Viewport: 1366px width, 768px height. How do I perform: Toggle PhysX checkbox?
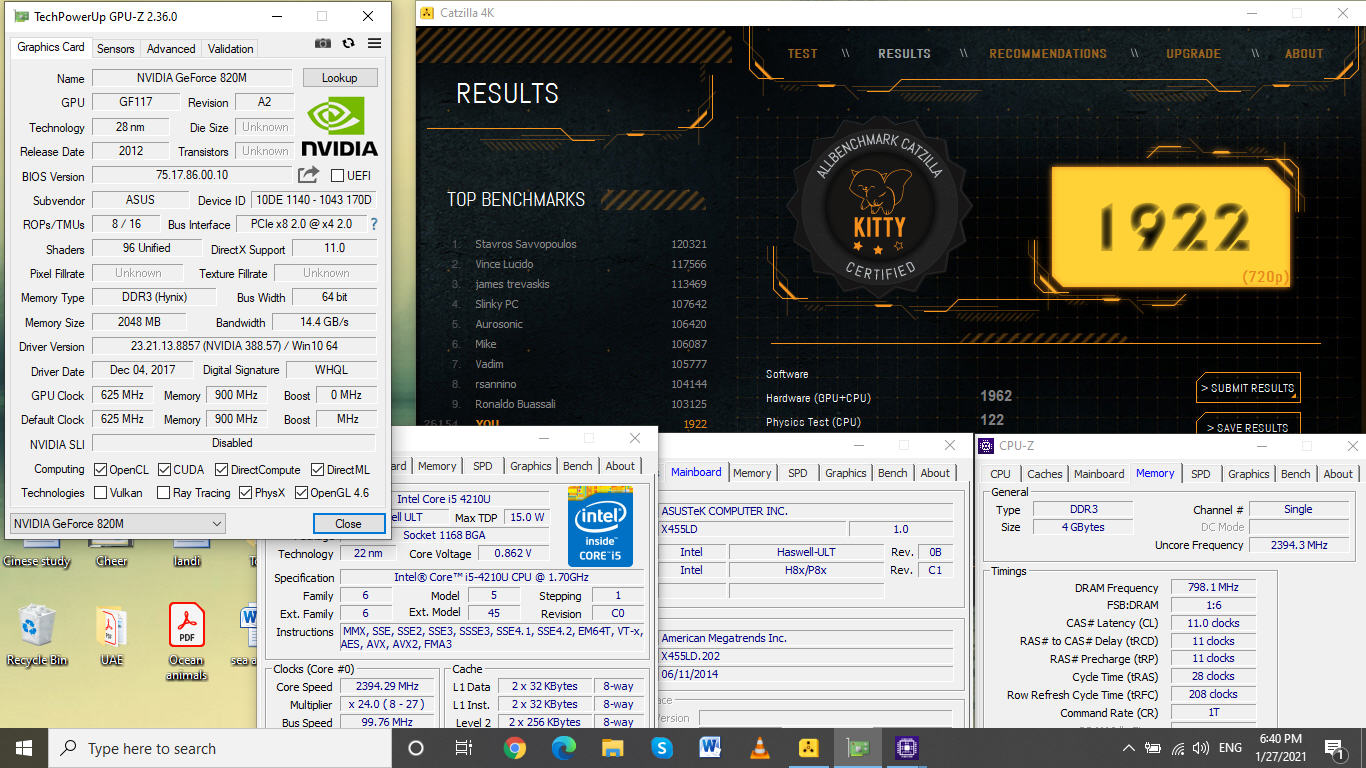click(x=244, y=493)
